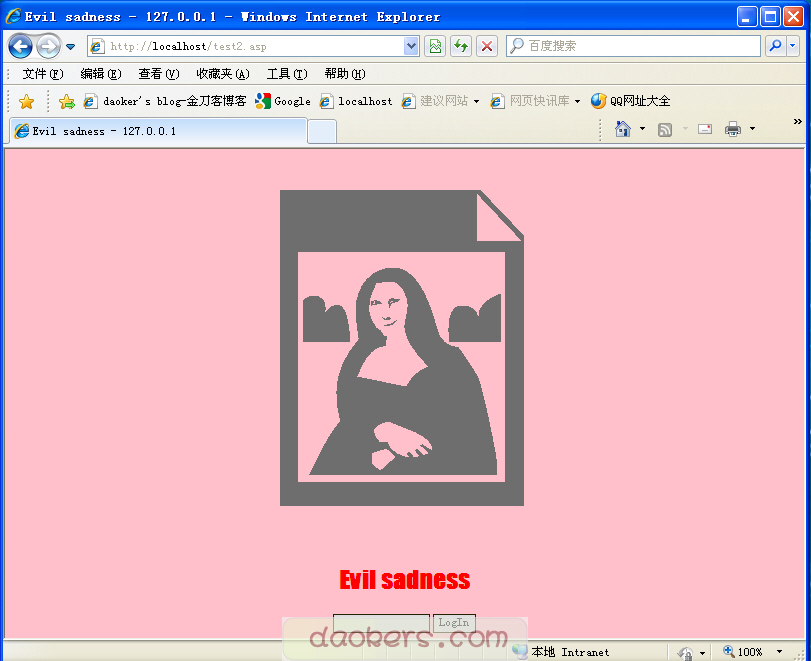Open Favorites center star icon
This screenshot has height=661, width=811.
point(26,101)
